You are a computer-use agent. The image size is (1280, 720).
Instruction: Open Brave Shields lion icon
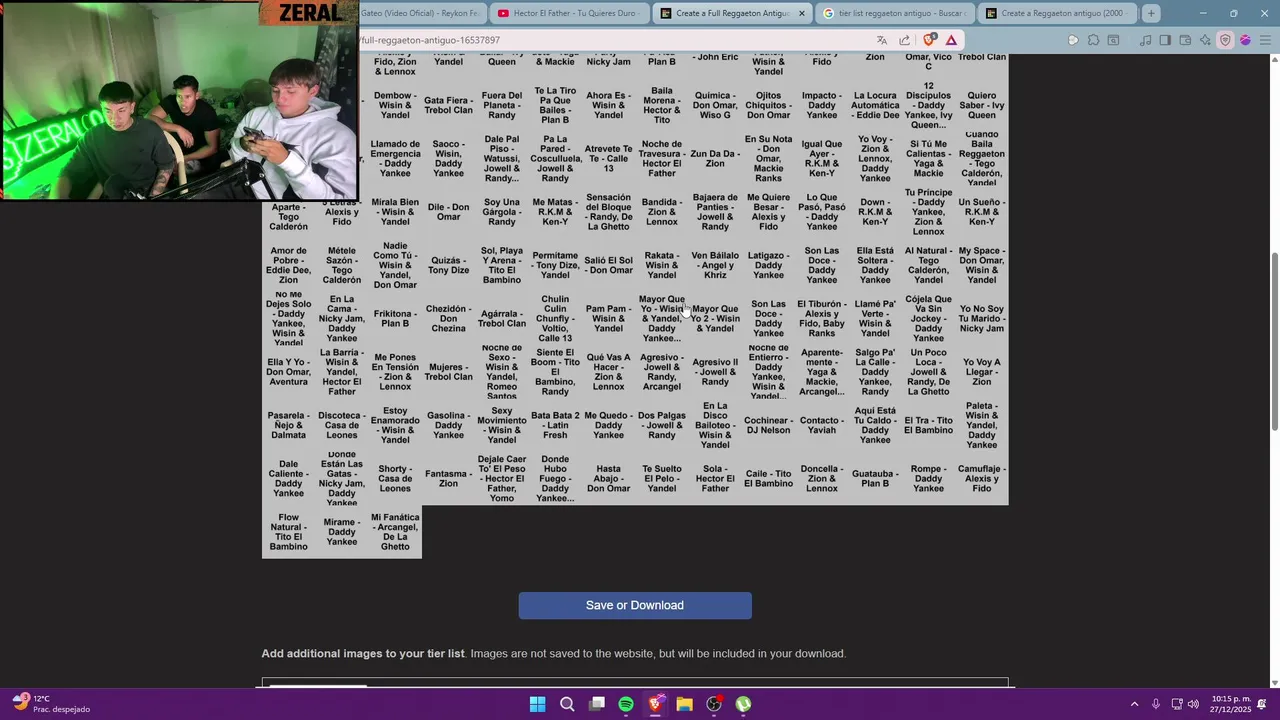pos(929,40)
